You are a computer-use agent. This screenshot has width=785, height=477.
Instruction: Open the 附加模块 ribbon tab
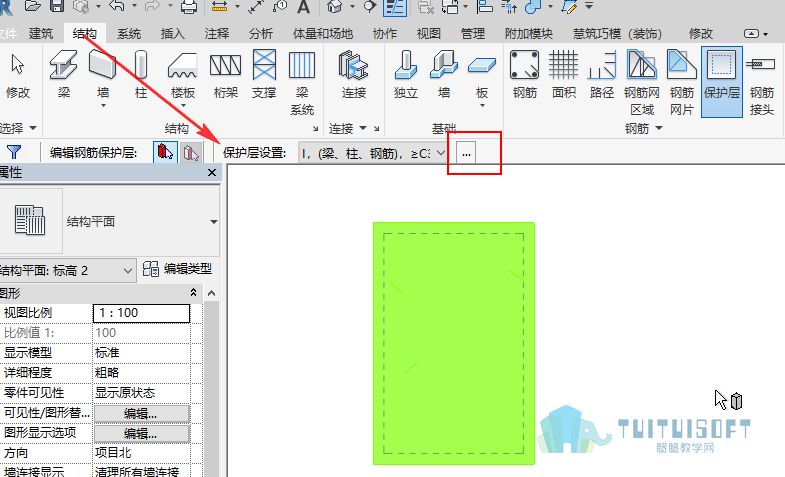pyautogui.click(x=529, y=34)
